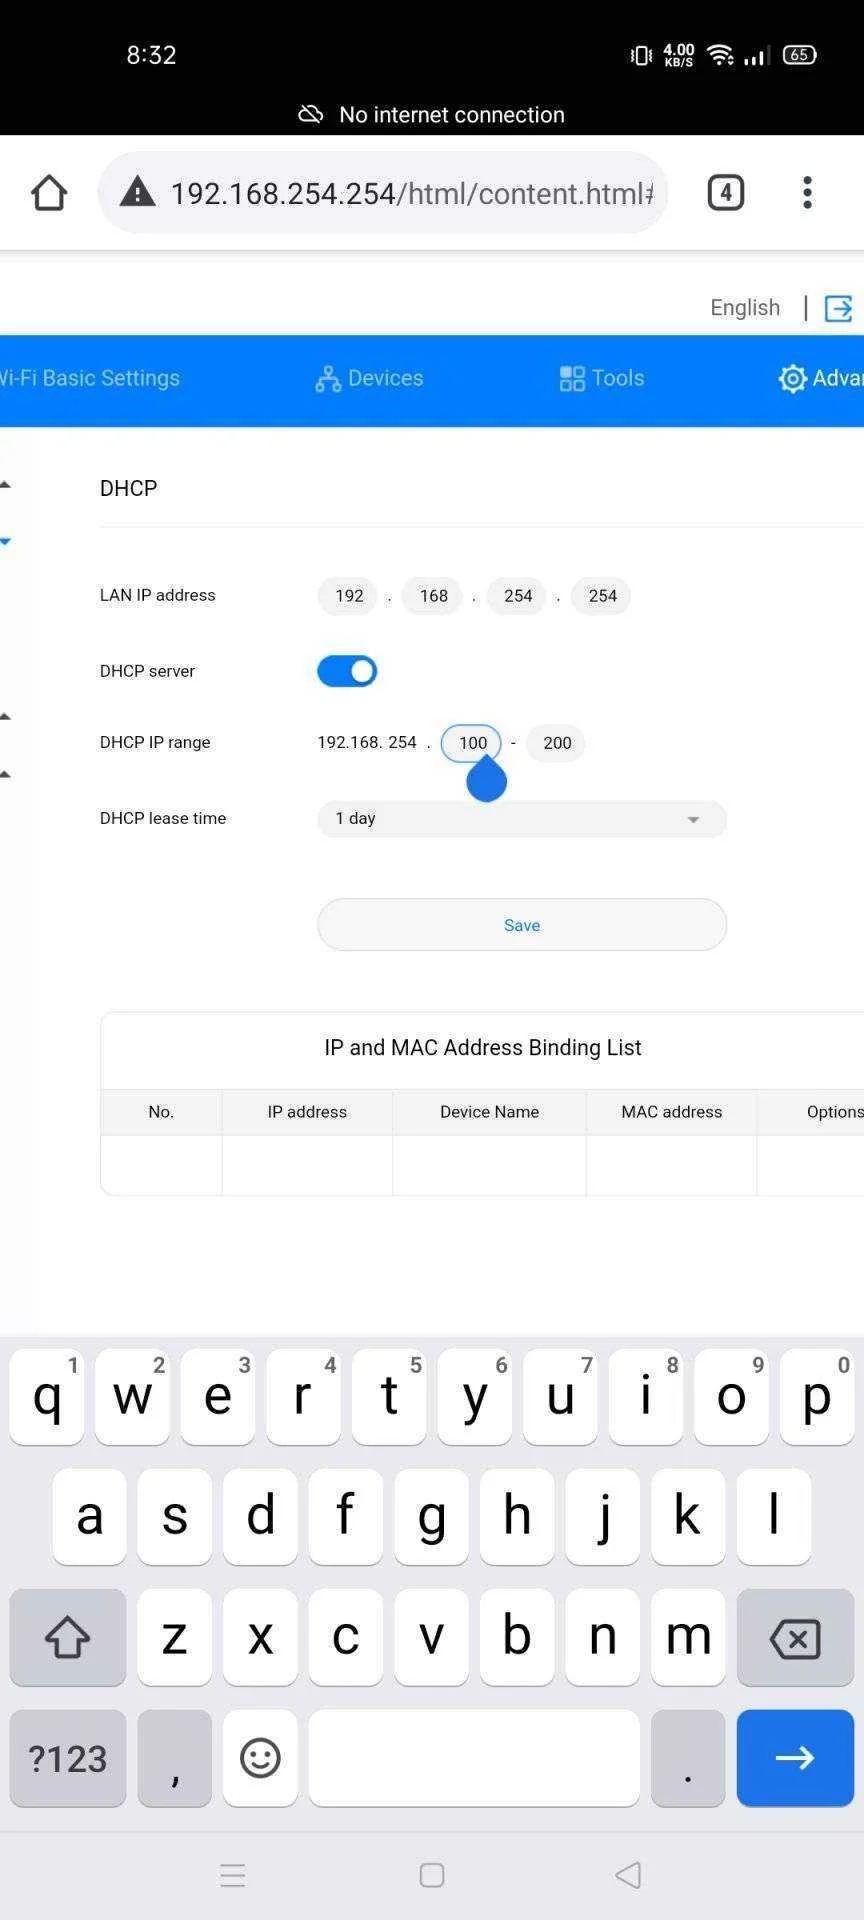Tap the Android recent apps button
The image size is (864, 1920).
pyautogui.click(x=233, y=1875)
